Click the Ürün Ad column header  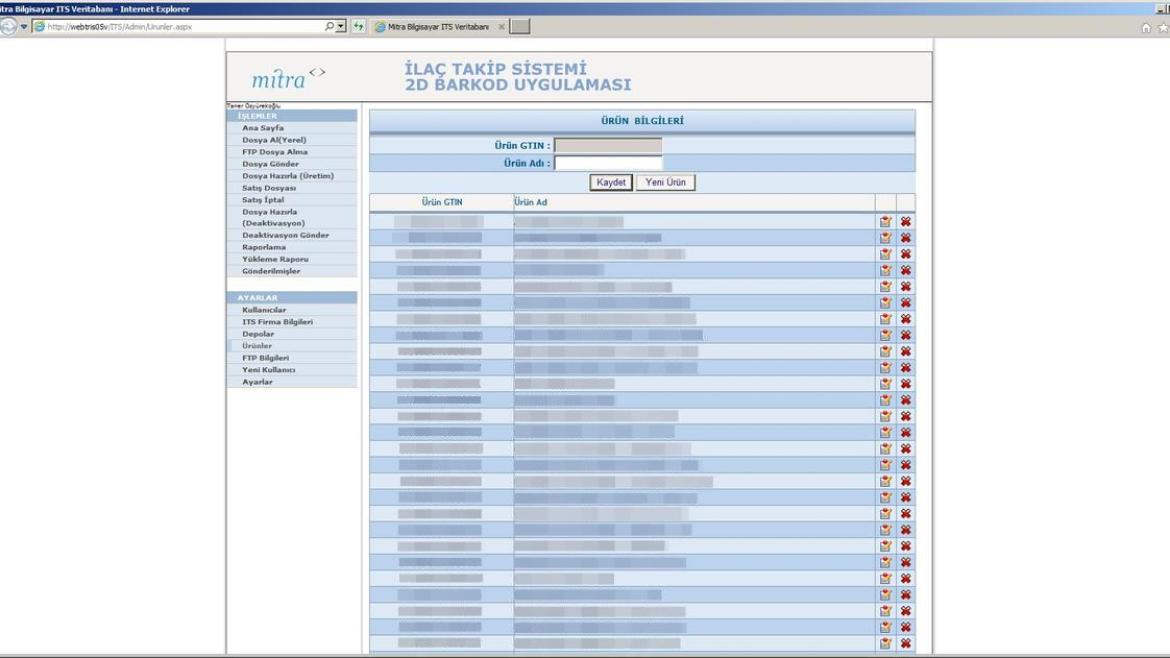click(531, 202)
